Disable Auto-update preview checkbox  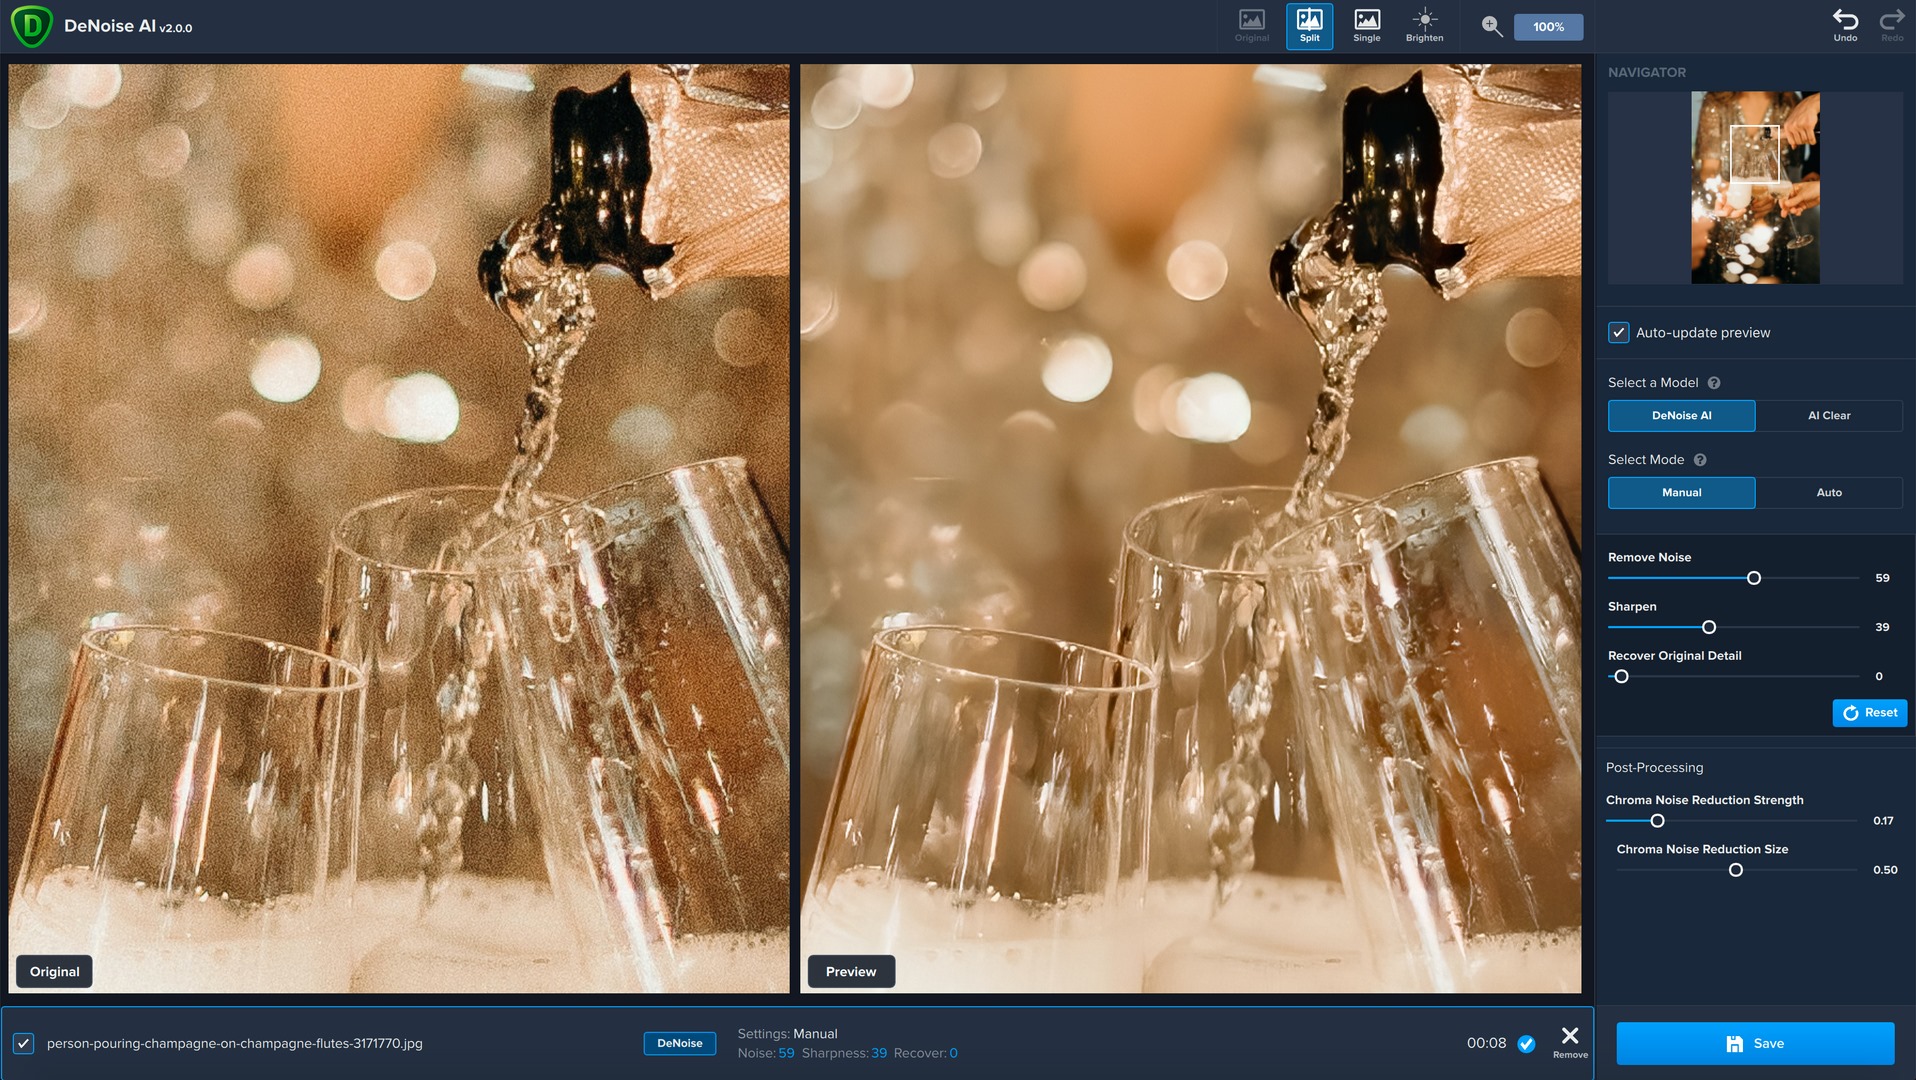(x=1618, y=333)
